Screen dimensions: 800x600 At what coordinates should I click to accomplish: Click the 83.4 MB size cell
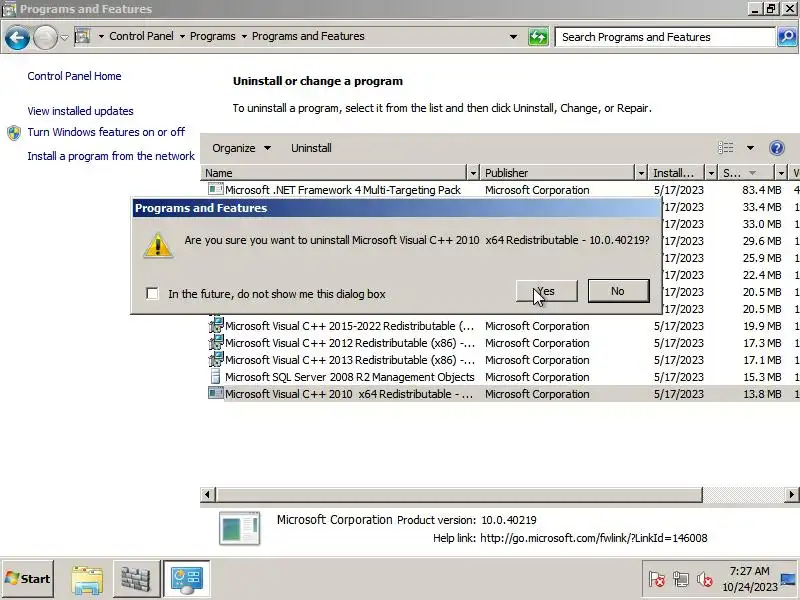[762, 190]
